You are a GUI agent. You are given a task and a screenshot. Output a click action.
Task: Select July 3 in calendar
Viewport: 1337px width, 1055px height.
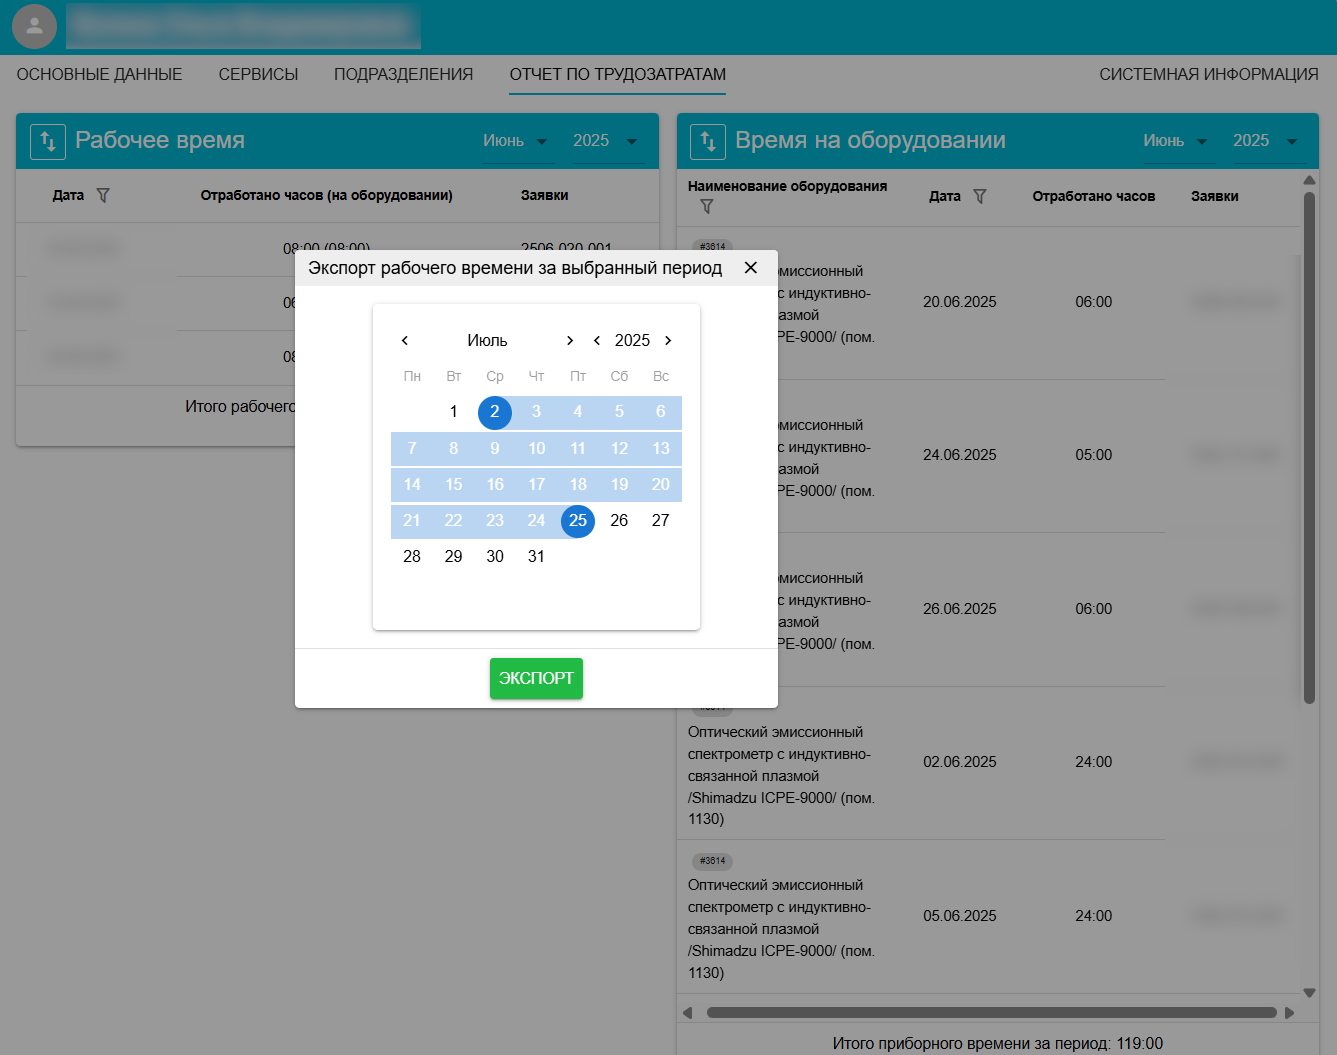[536, 412]
